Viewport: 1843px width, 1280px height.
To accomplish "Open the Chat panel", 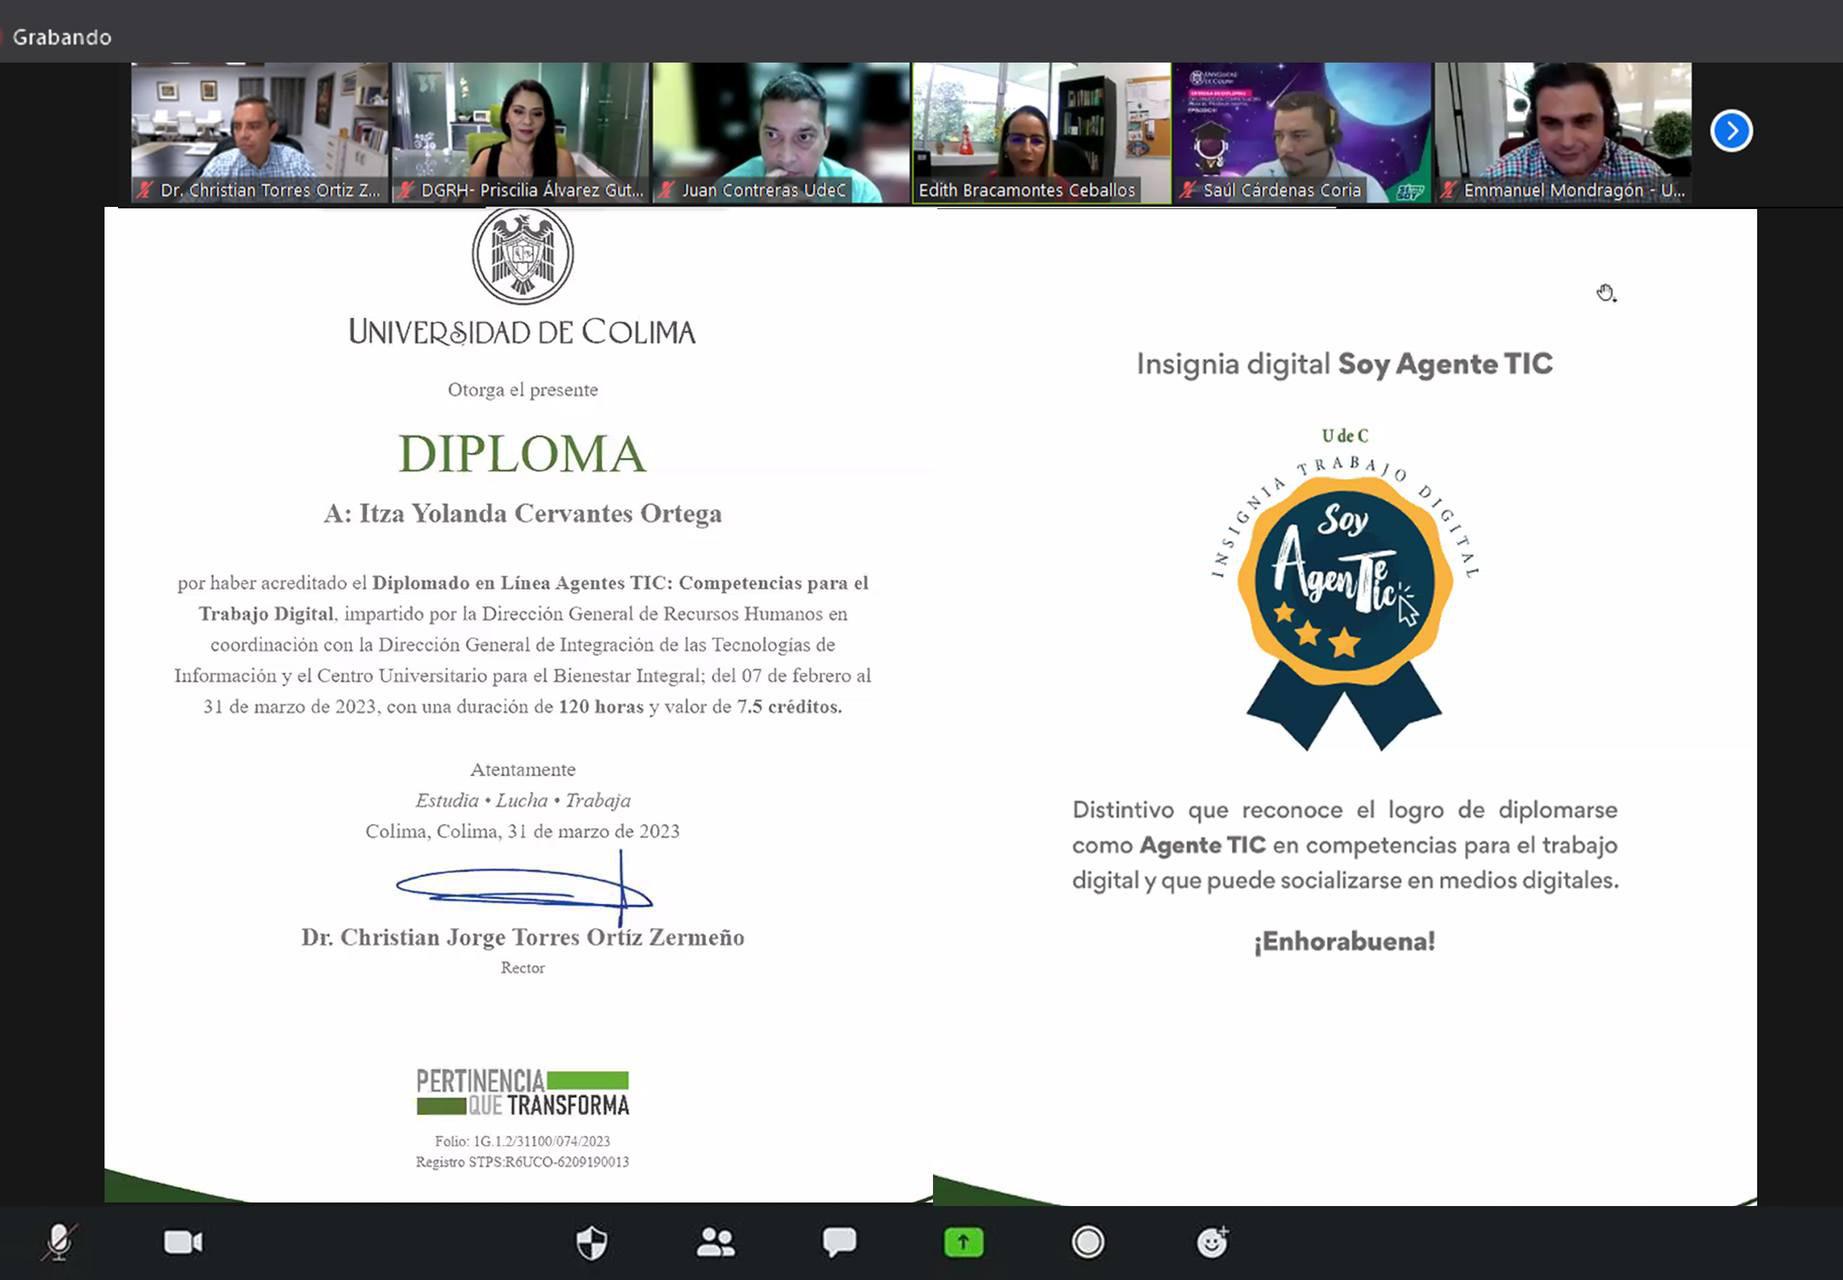I will 839,1242.
